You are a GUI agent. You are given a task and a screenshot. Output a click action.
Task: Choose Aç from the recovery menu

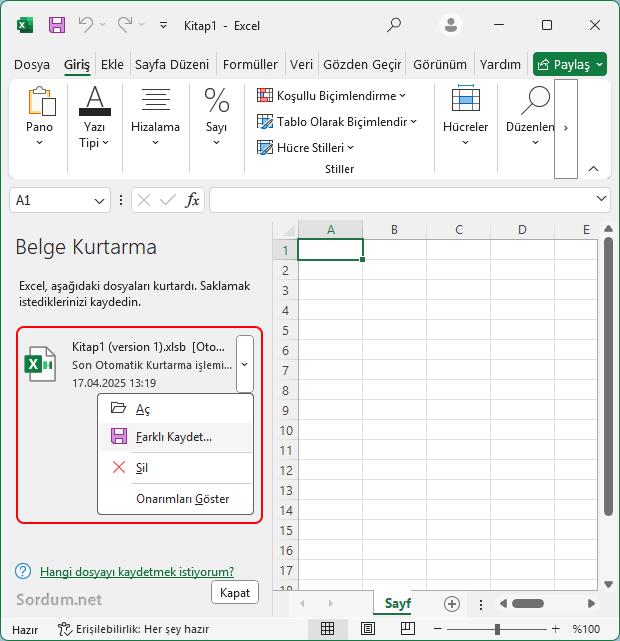coord(176,408)
